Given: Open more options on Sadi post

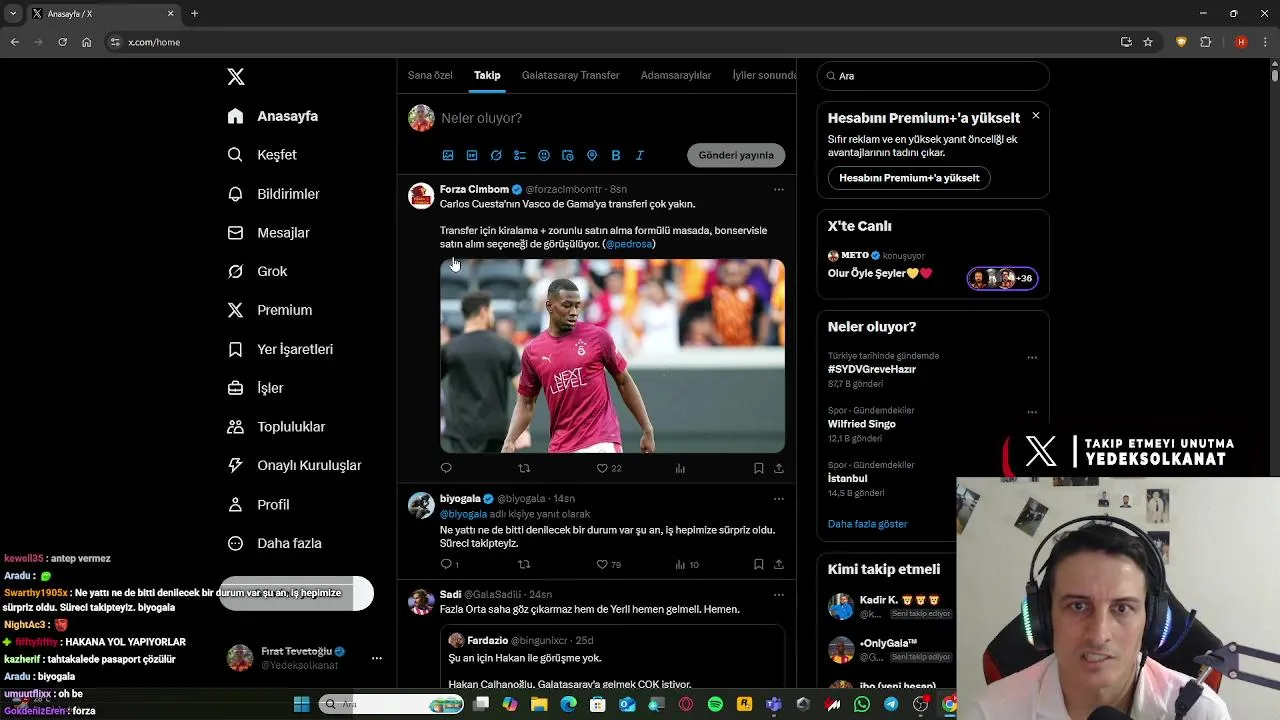Looking at the screenshot, I should point(779,594).
